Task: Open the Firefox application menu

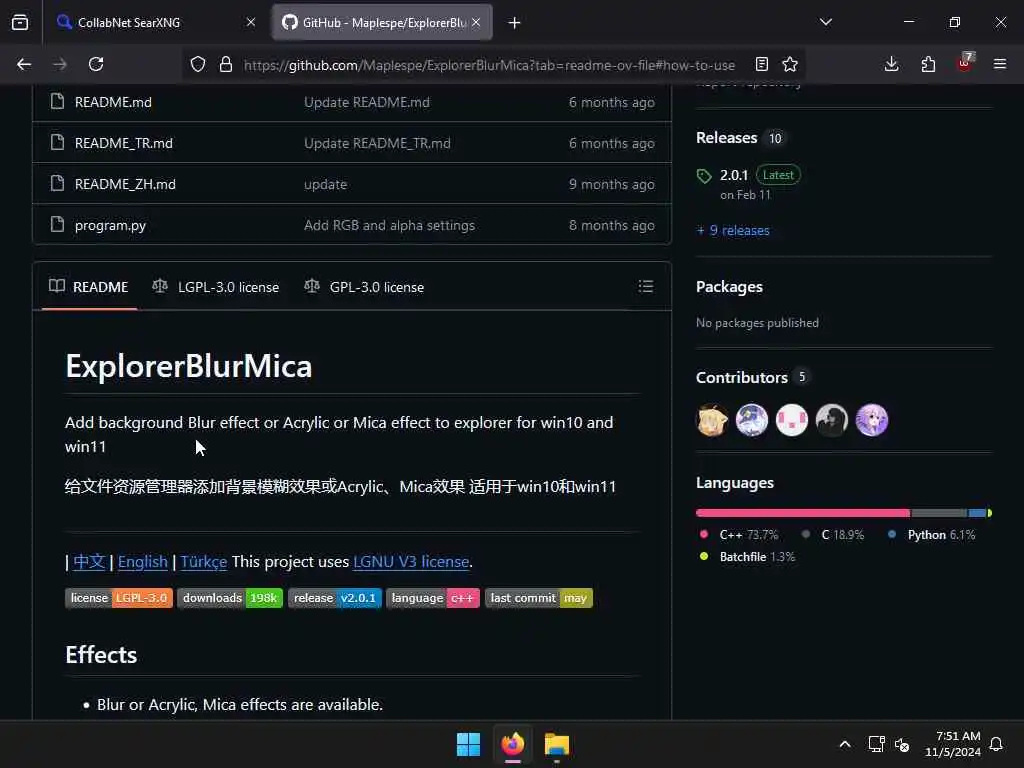Action: [x=1000, y=64]
